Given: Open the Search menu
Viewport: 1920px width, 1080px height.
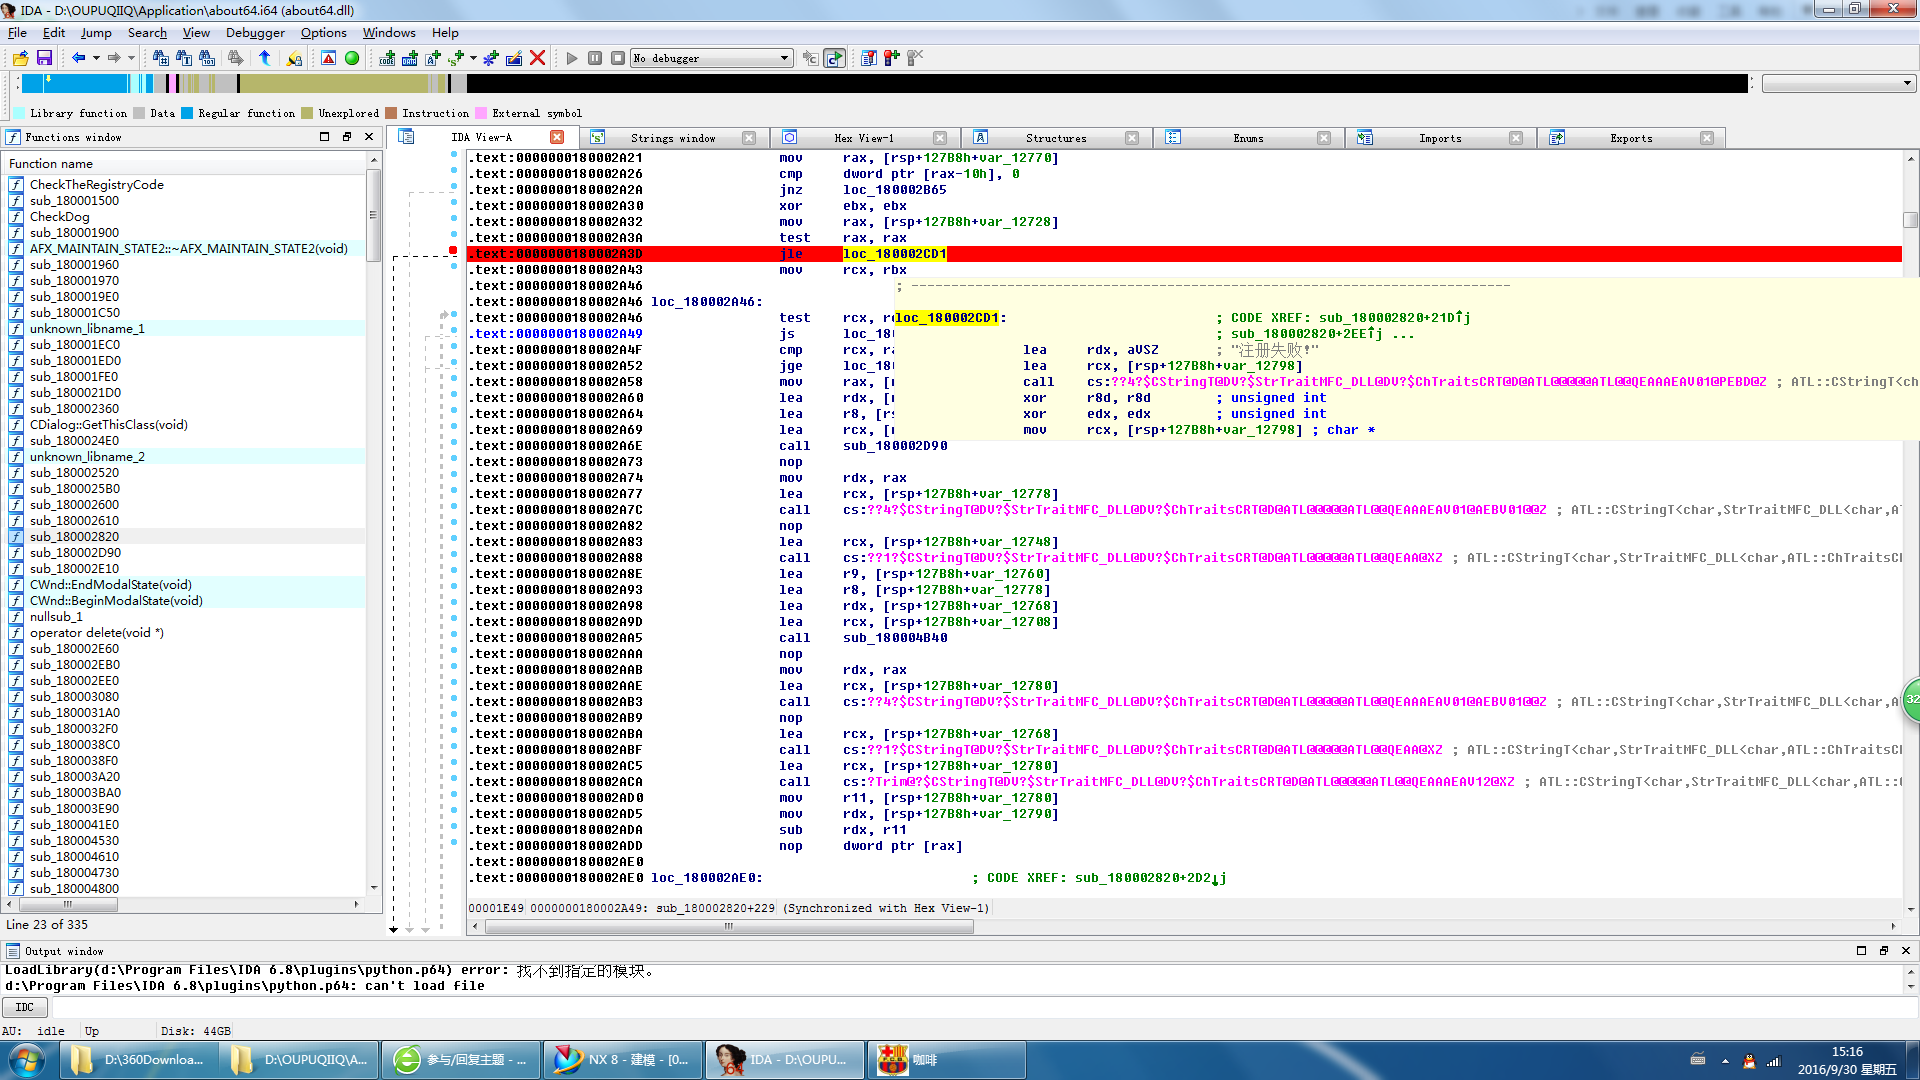Looking at the screenshot, I should click(147, 33).
